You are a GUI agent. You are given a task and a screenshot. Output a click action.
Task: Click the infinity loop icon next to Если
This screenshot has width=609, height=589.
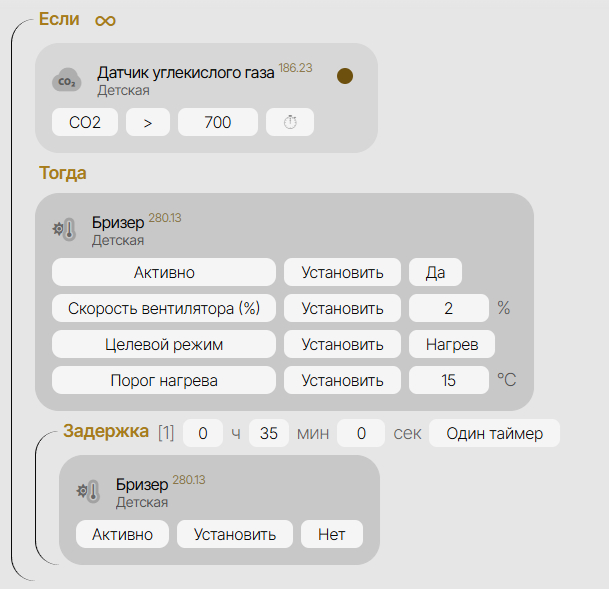(105, 20)
